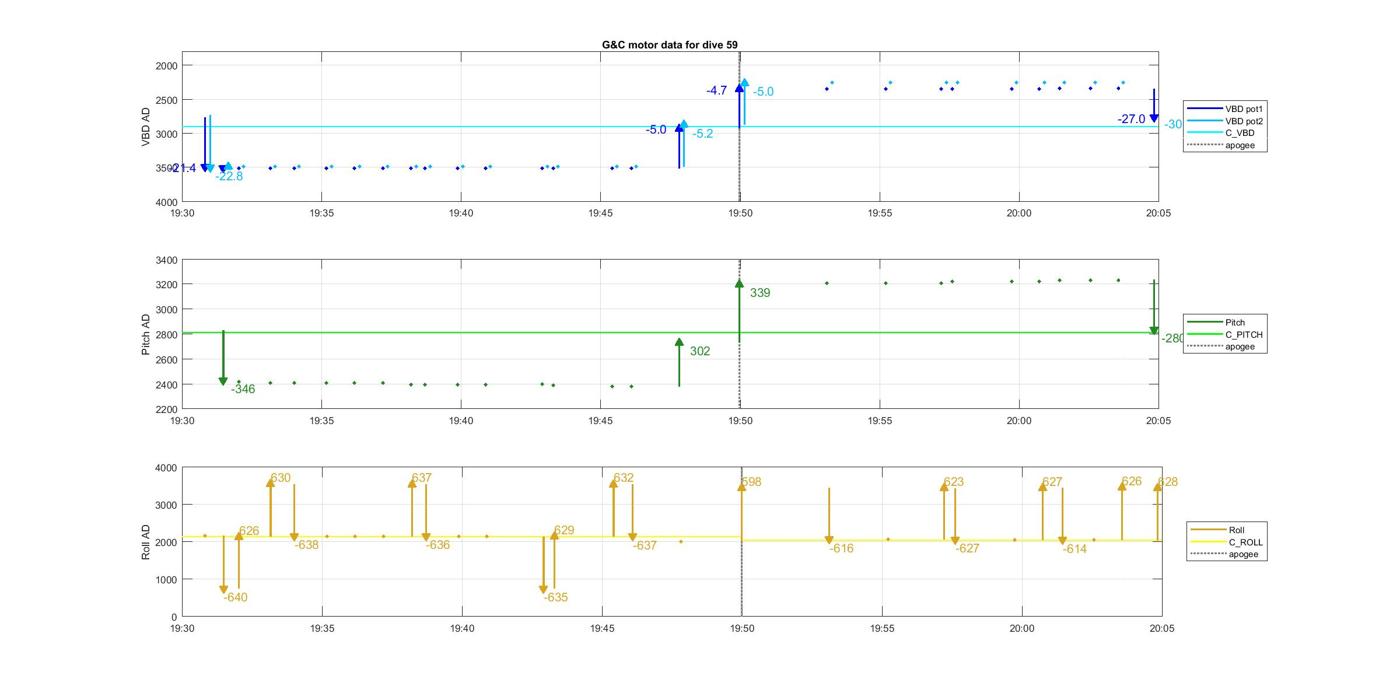The height and width of the screenshot is (693, 1400).
Task: Click the -22.8 VBD data label
Action: tap(229, 177)
